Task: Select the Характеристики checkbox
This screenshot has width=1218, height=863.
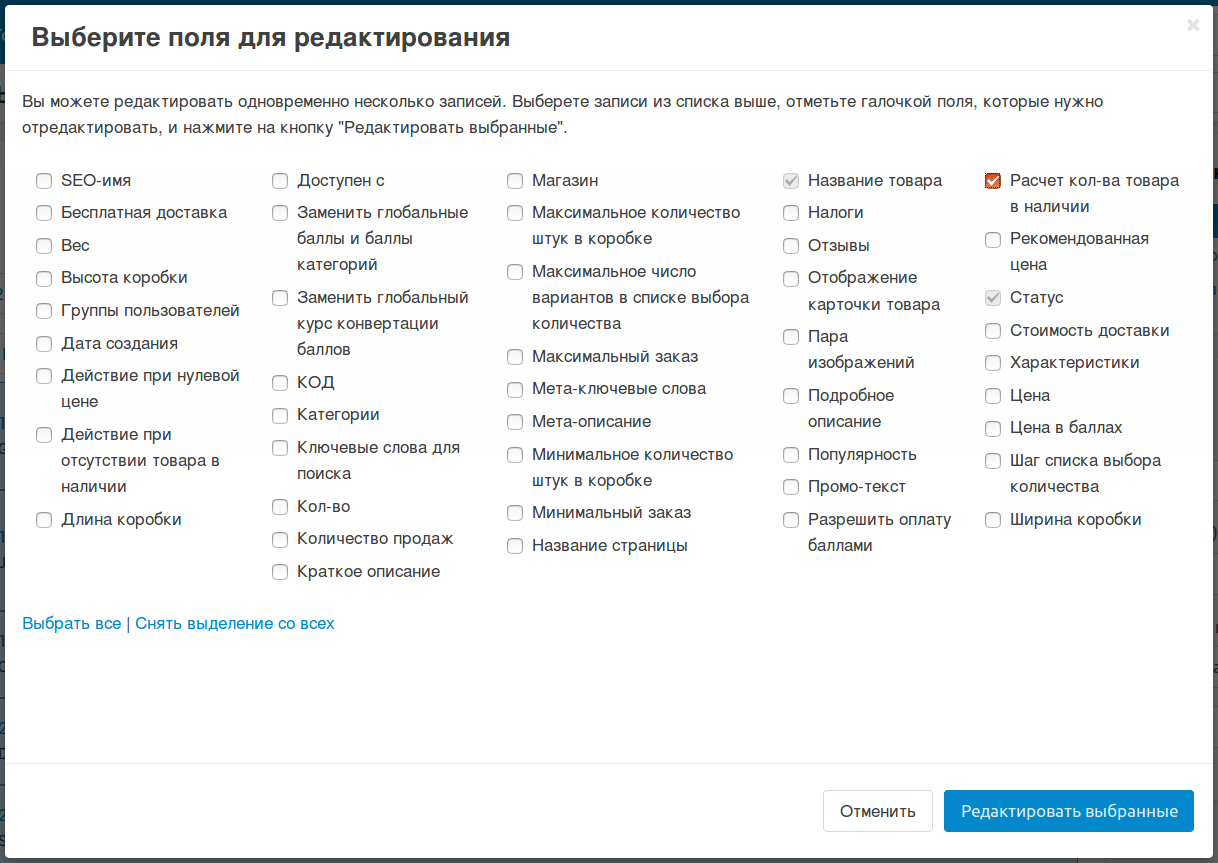Action: 993,363
